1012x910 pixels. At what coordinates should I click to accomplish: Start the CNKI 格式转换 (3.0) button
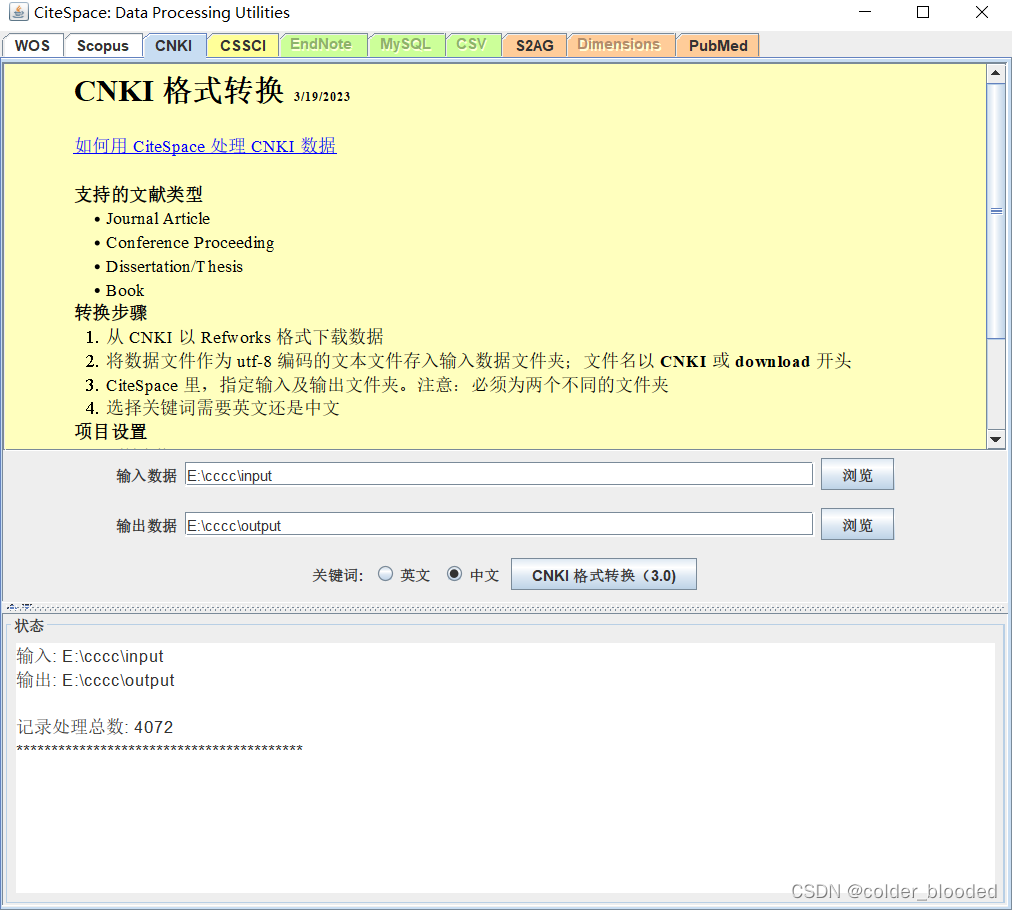pyautogui.click(x=603, y=574)
